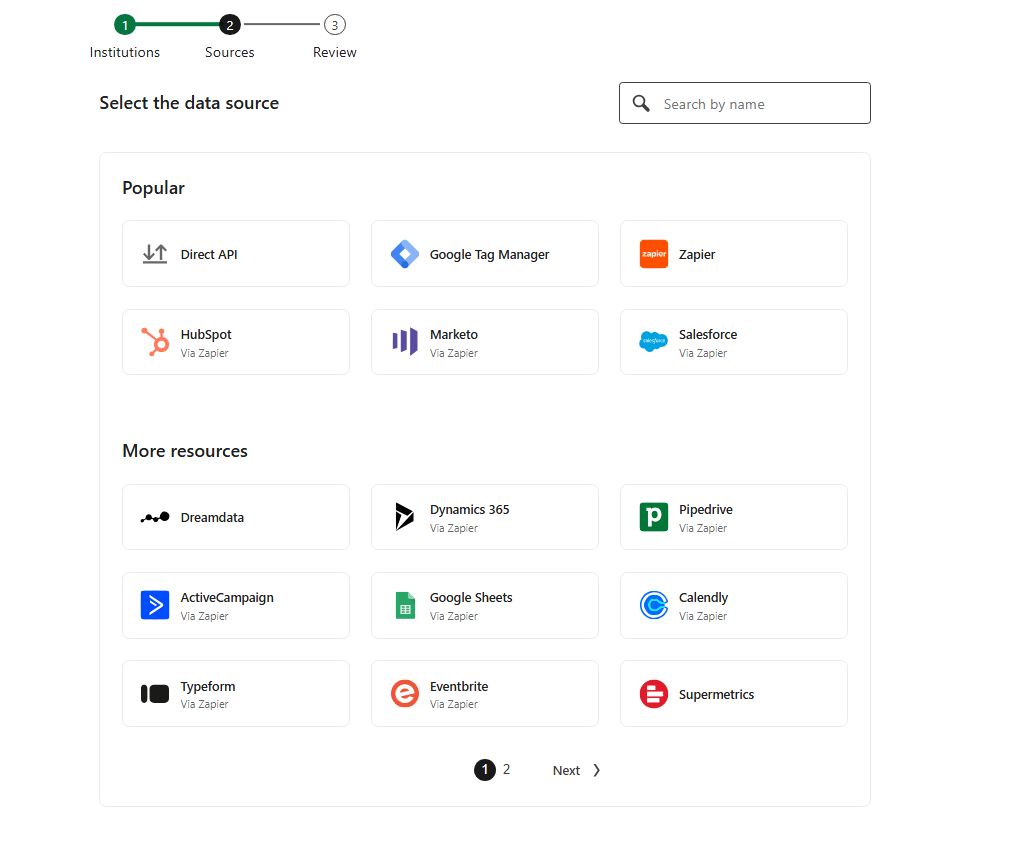Click Via Zapier under HubSpot

click(x=204, y=353)
